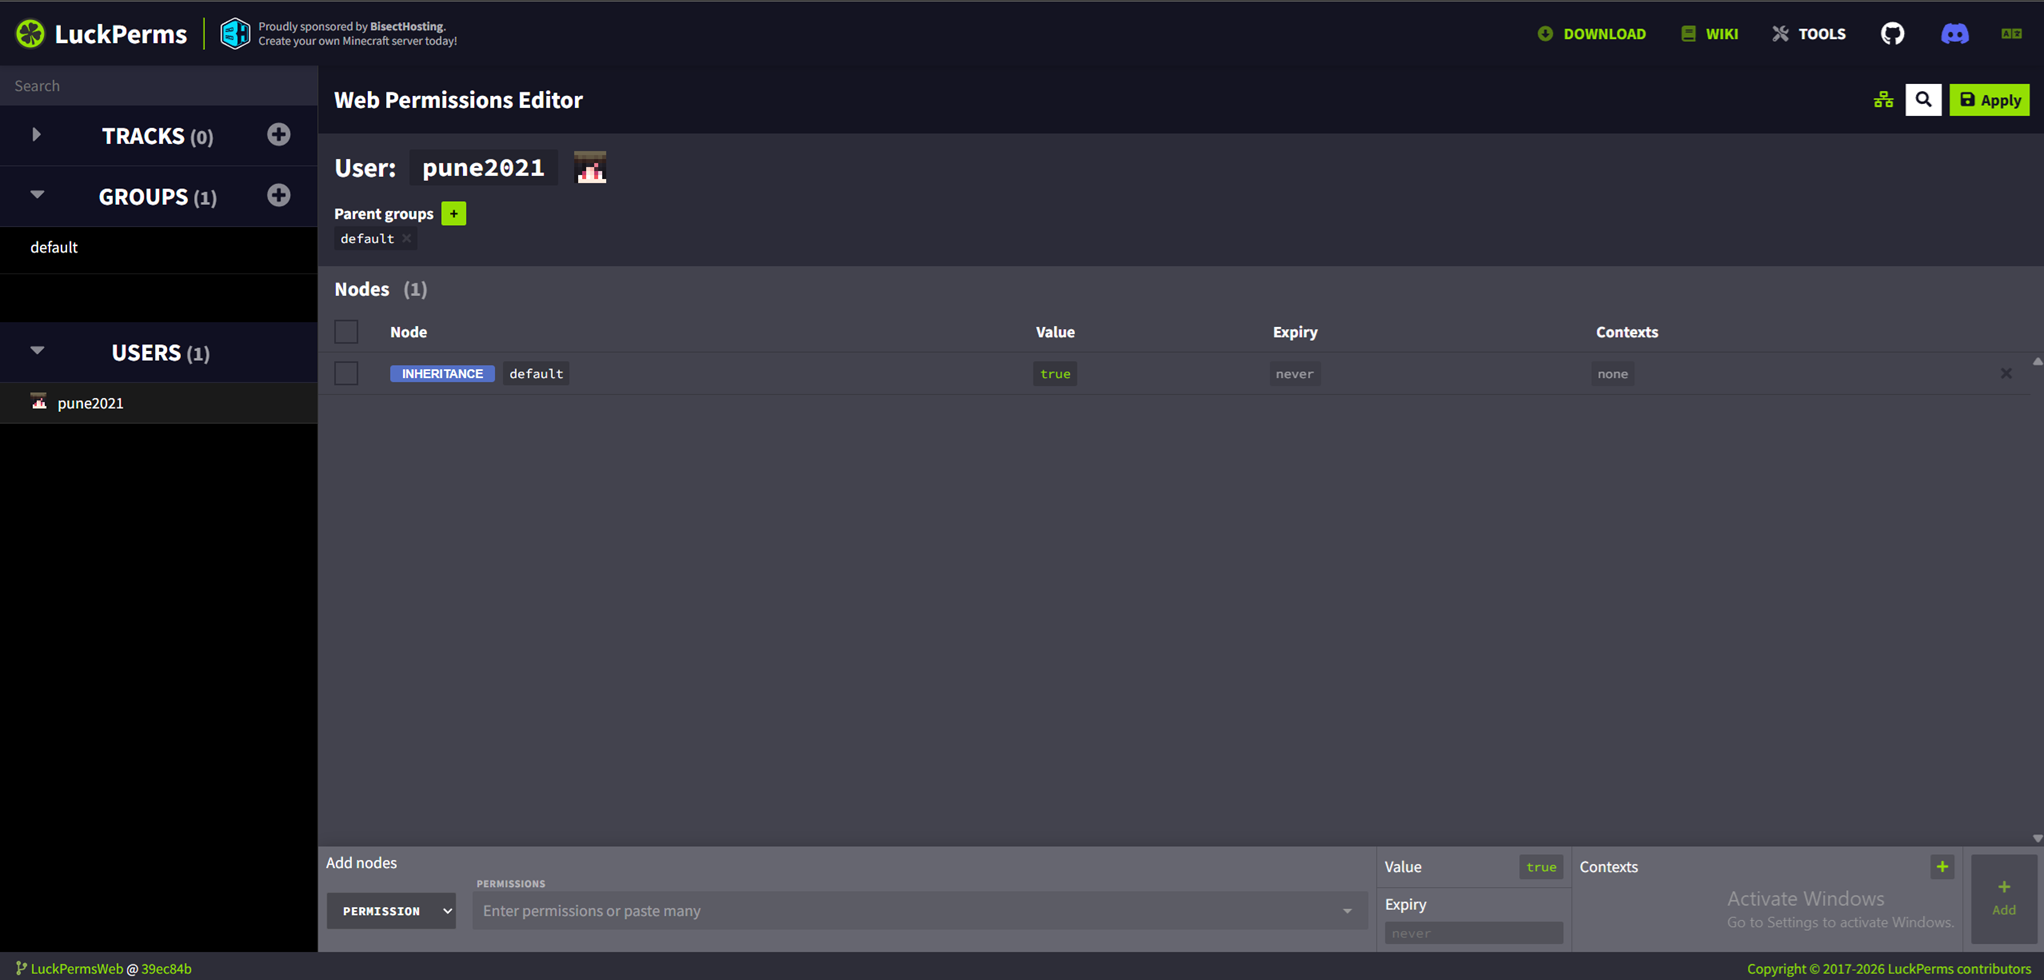2044x980 pixels.
Task: Click the Apply button
Action: (x=1989, y=100)
